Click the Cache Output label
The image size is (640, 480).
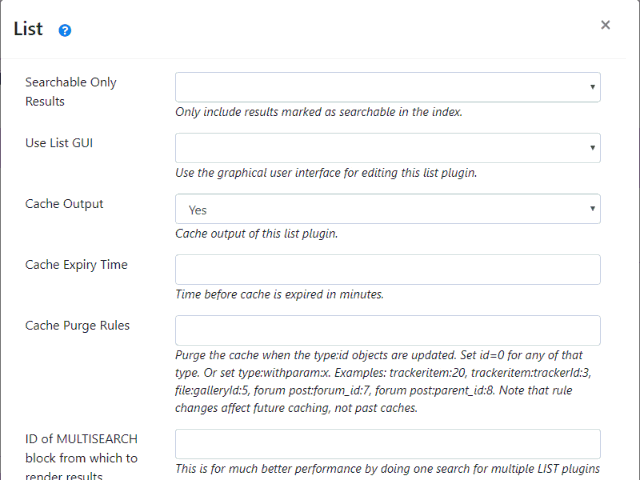pos(64,204)
